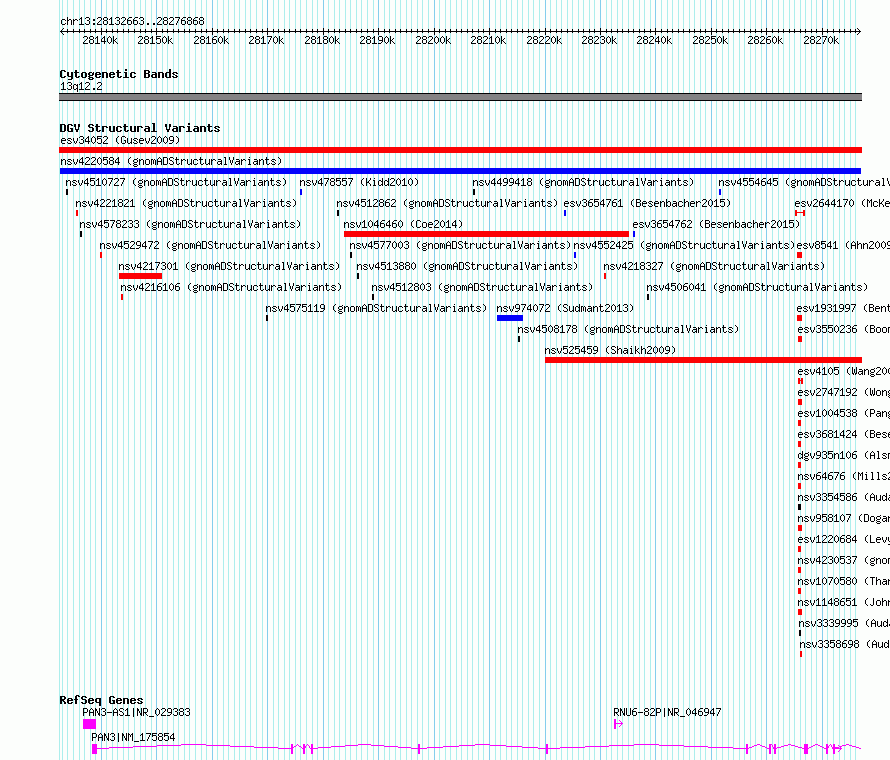The image size is (890, 760).
Task: Click dgv935n106 variant label
Action: pyautogui.click(x=843, y=455)
